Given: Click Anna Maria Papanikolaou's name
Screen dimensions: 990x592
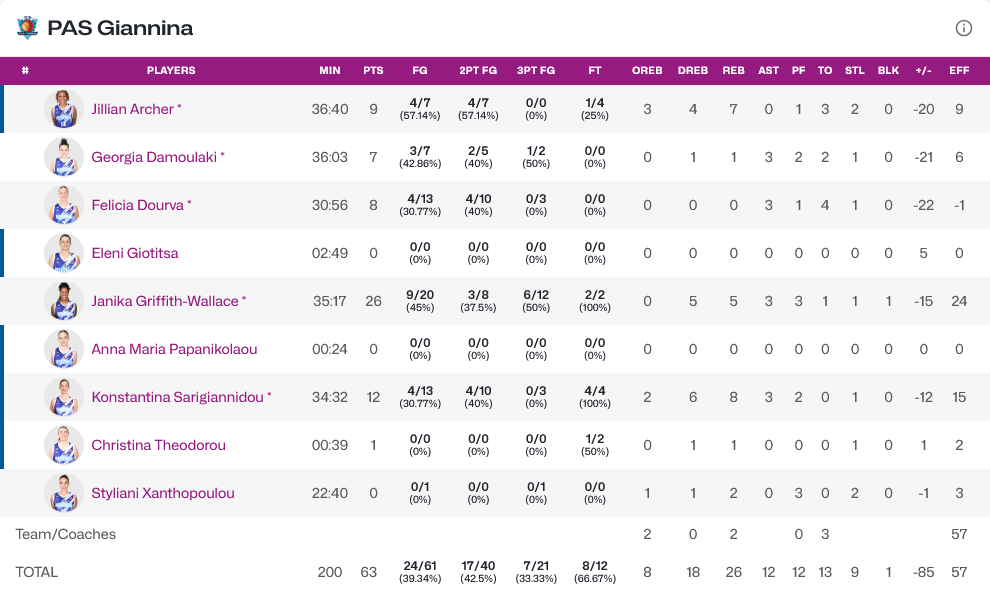Looking at the screenshot, I should (x=174, y=349).
